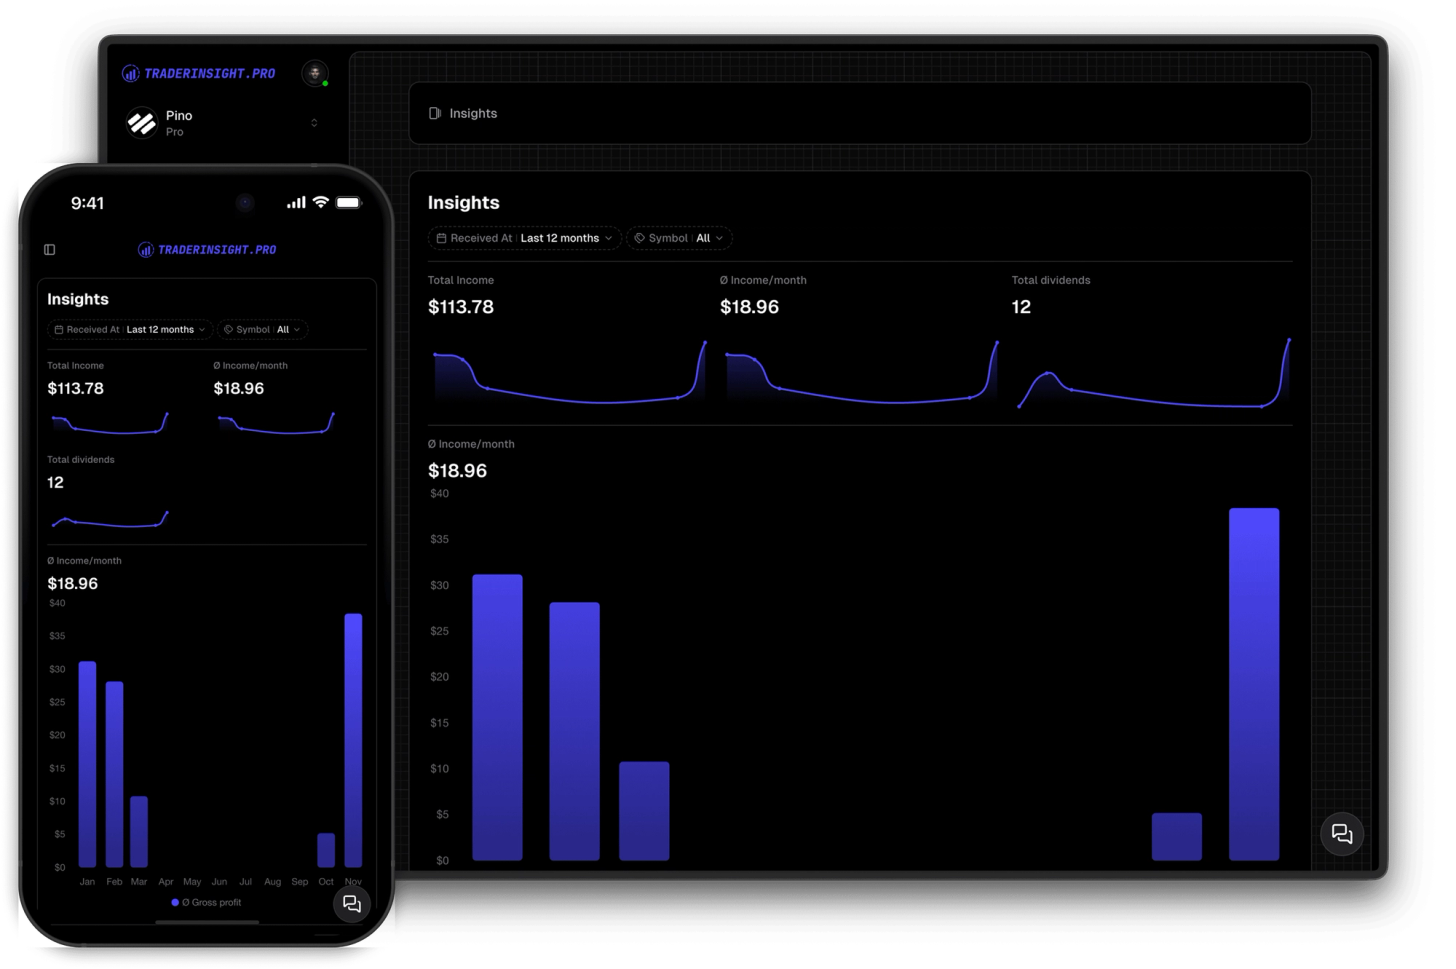1456x969 pixels.
Task: Open the chat bubble icon on the phone screen
Action: (351, 903)
